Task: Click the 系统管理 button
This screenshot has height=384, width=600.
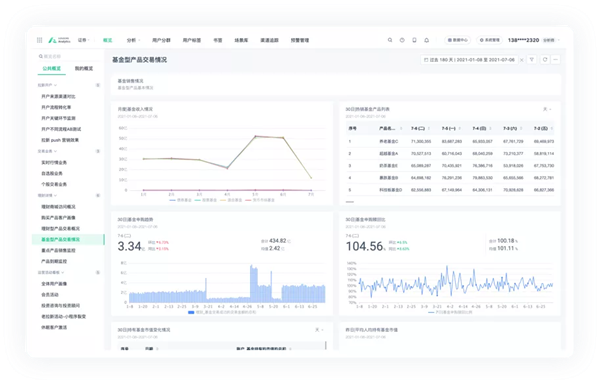Action: coord(489,40)
